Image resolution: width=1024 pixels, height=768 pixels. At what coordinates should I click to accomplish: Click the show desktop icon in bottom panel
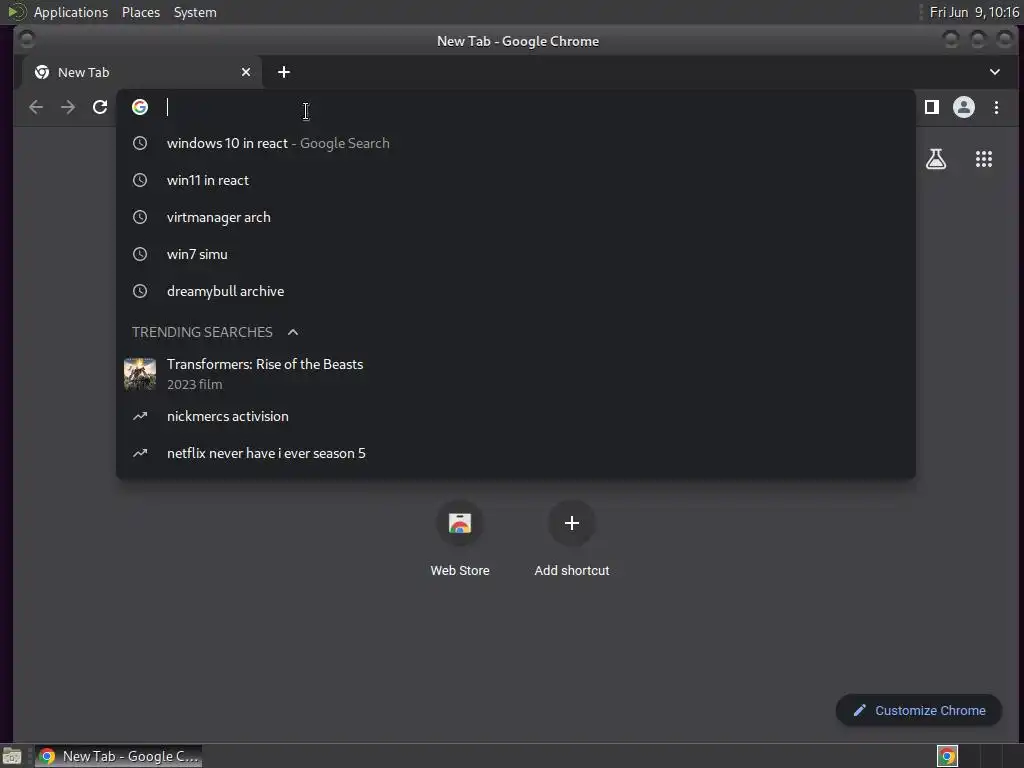(x=12, y=756)
